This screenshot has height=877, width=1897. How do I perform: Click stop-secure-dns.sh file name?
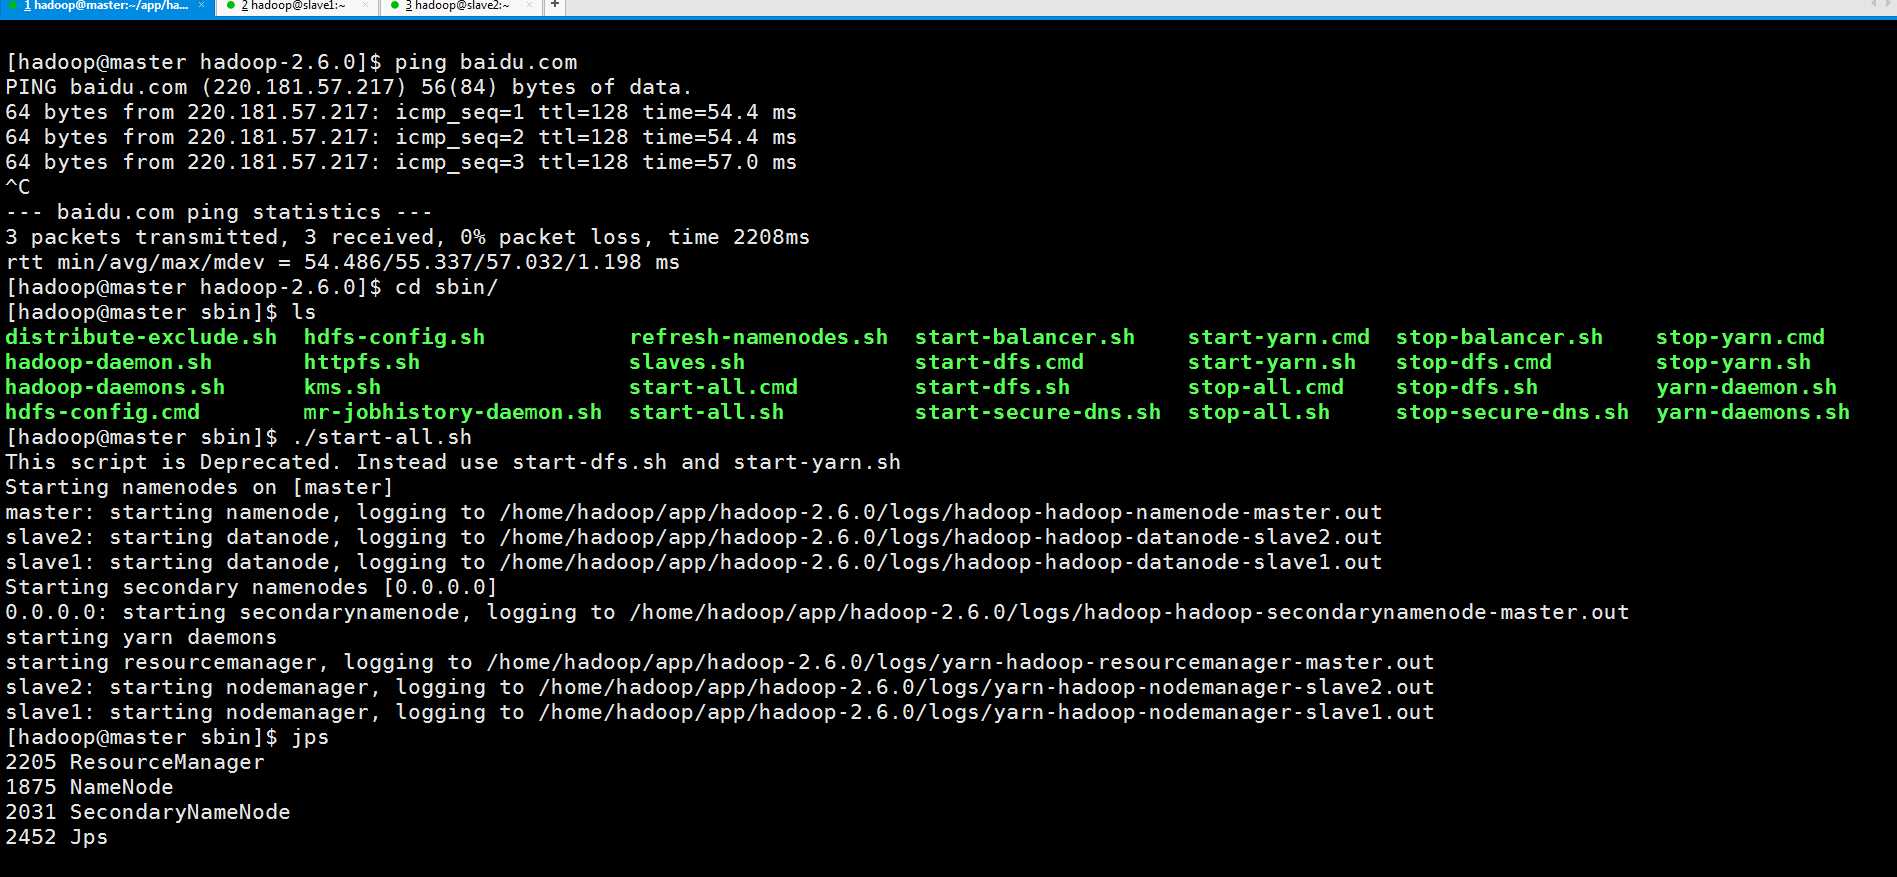coord(1512,412)
